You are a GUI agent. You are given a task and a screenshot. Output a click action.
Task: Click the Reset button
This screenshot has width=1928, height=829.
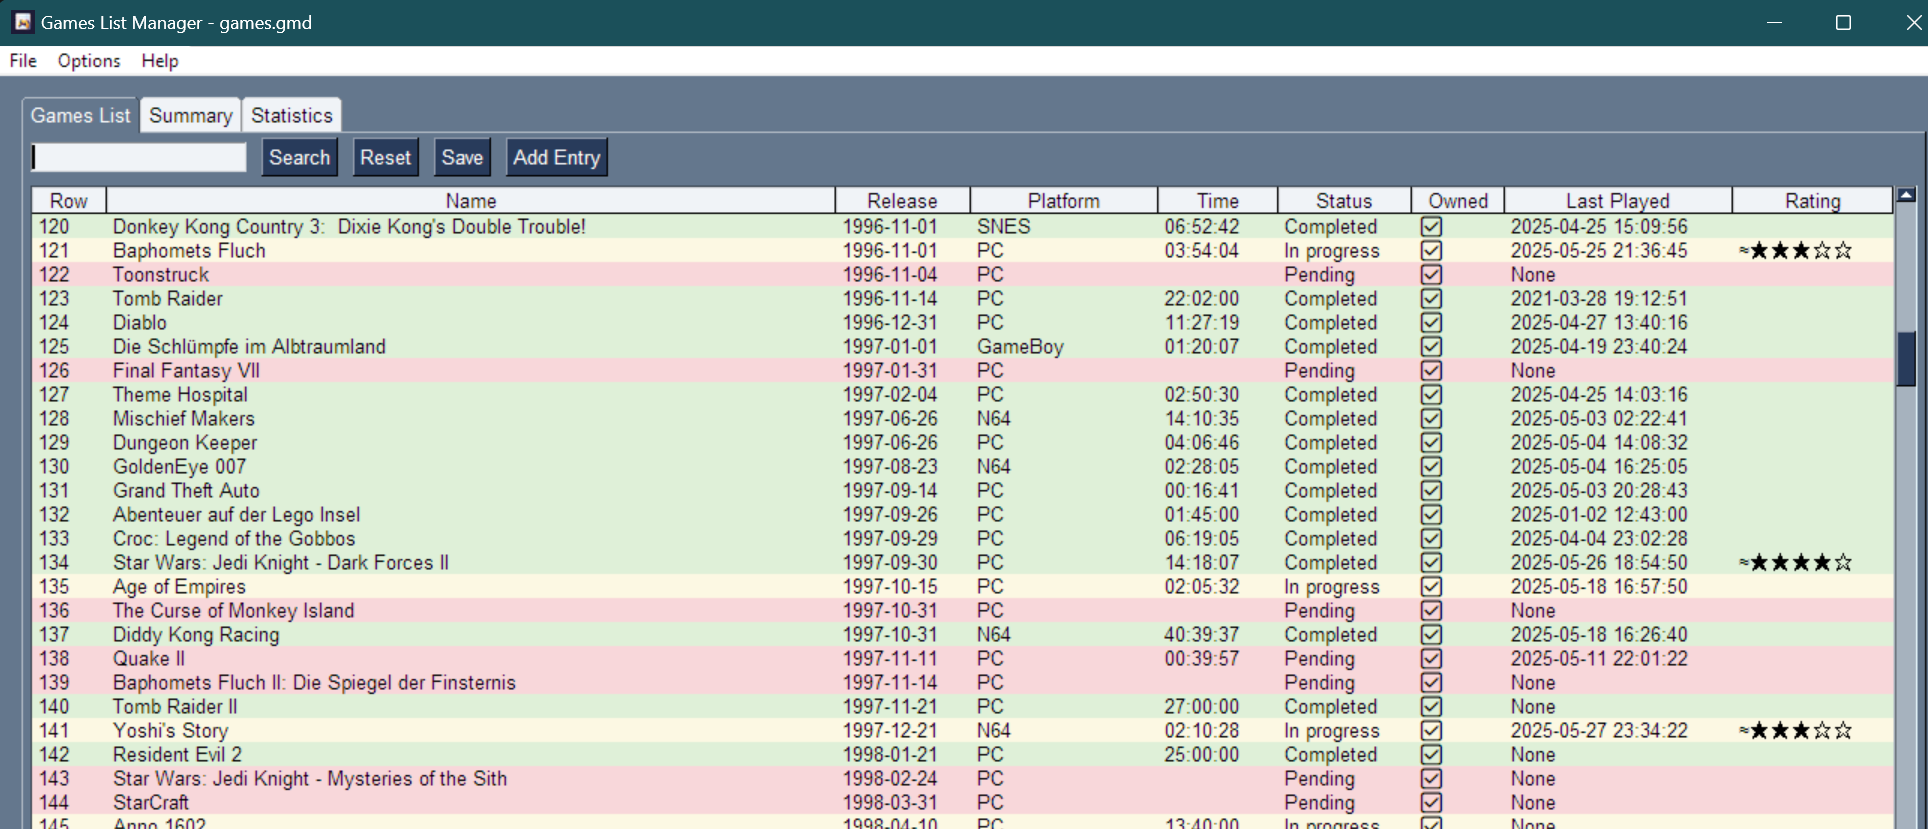click(386, 158)
